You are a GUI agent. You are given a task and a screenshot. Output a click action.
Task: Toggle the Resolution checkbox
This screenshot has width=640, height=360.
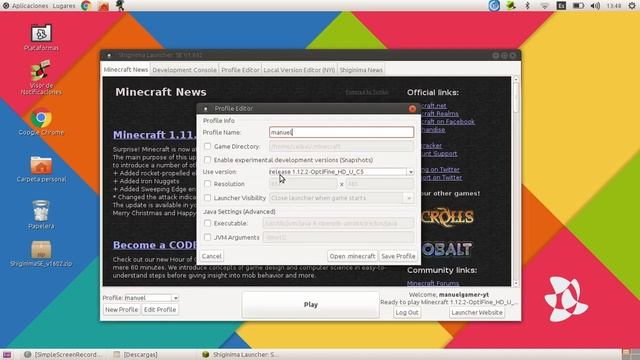click(207, 184)
